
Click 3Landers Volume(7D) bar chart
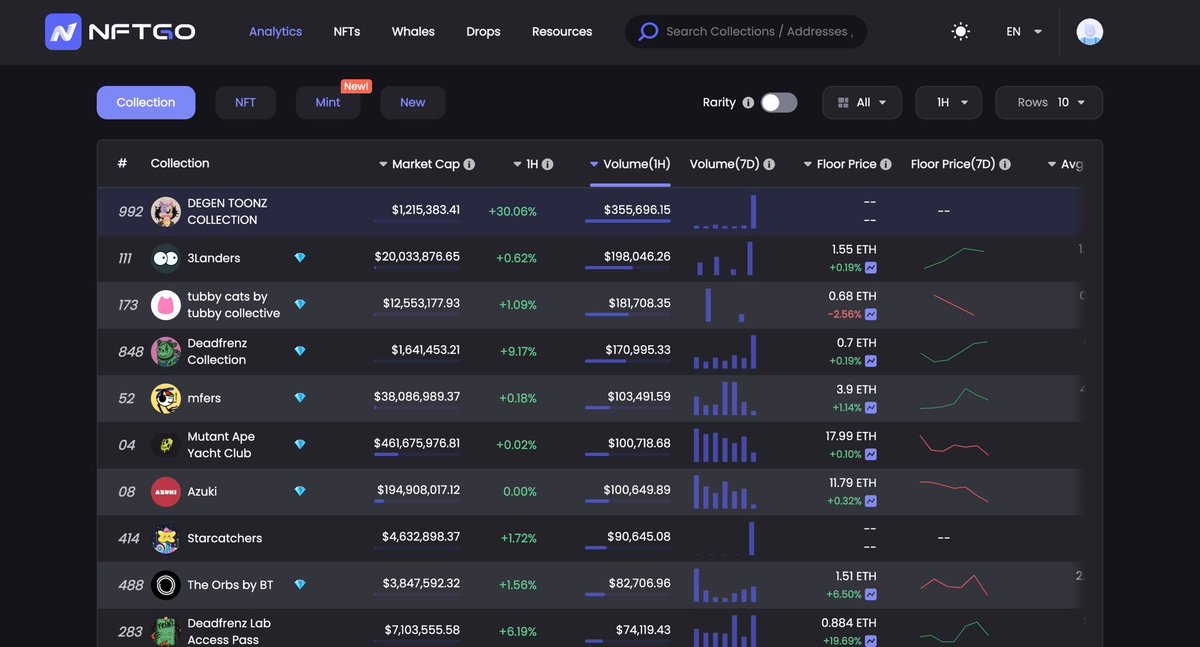(726, 258)
